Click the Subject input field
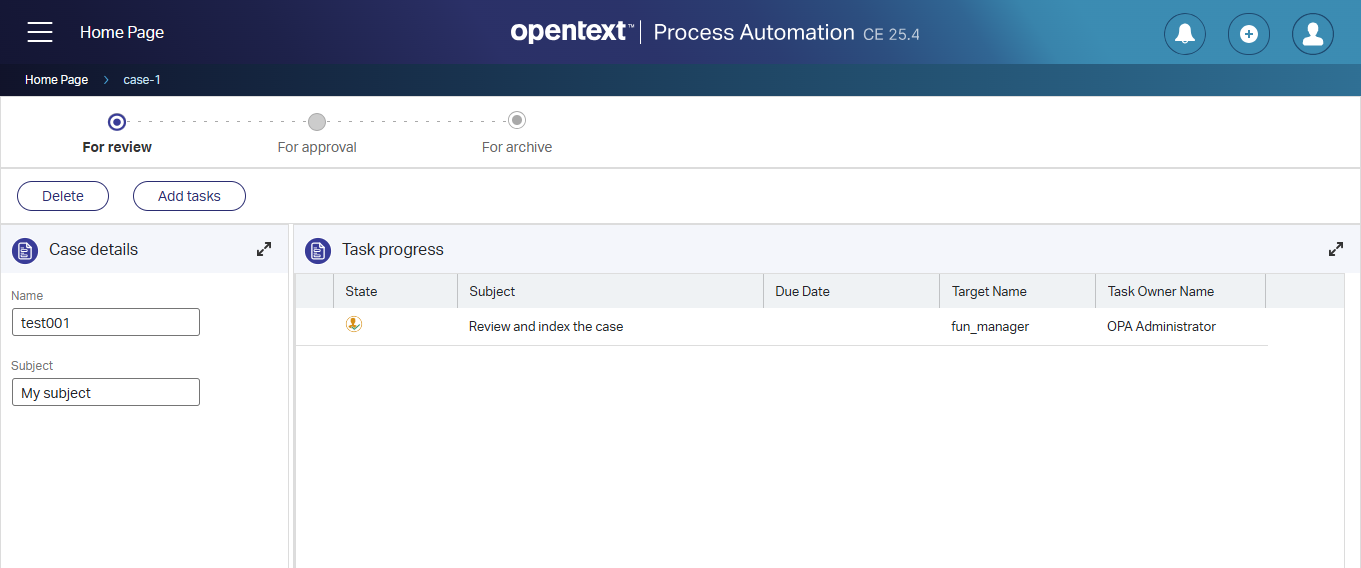Viewport: 1361px width, 568px height. click(106, 392)
